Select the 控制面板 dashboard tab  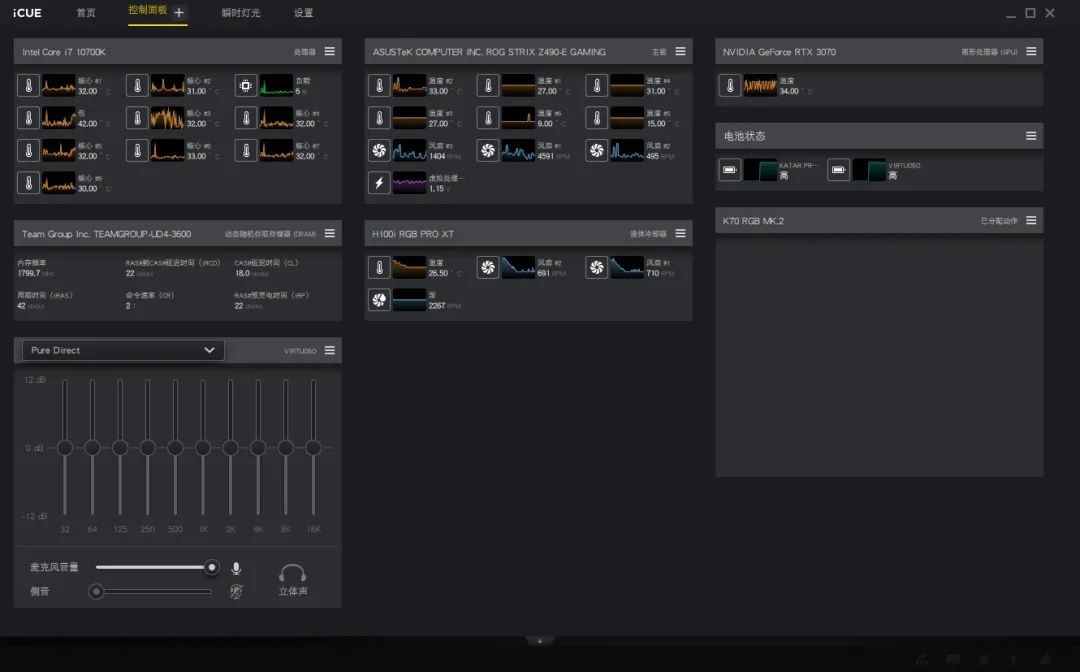pos(147,10)
